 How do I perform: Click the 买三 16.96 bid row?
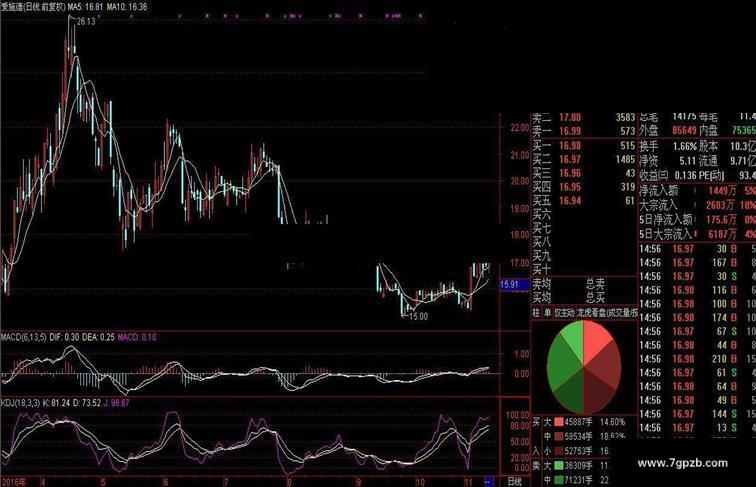click(x=584, y=173)
